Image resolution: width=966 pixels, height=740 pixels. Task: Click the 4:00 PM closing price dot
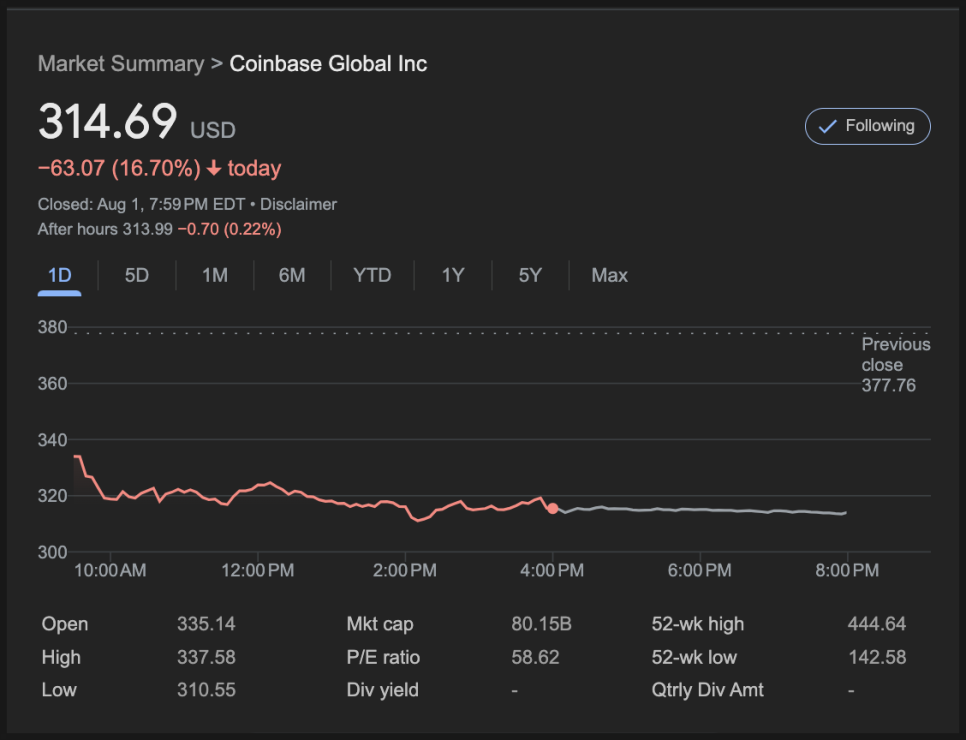[553, 508]
